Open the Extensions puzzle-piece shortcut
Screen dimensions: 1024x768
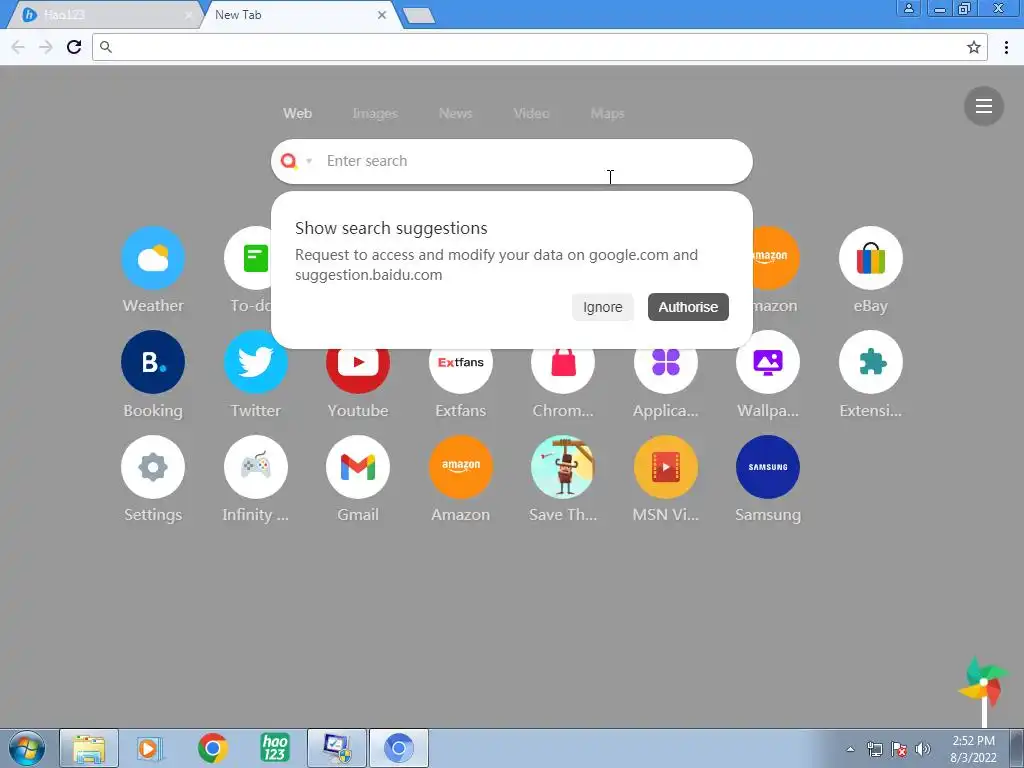coord(871,362)
